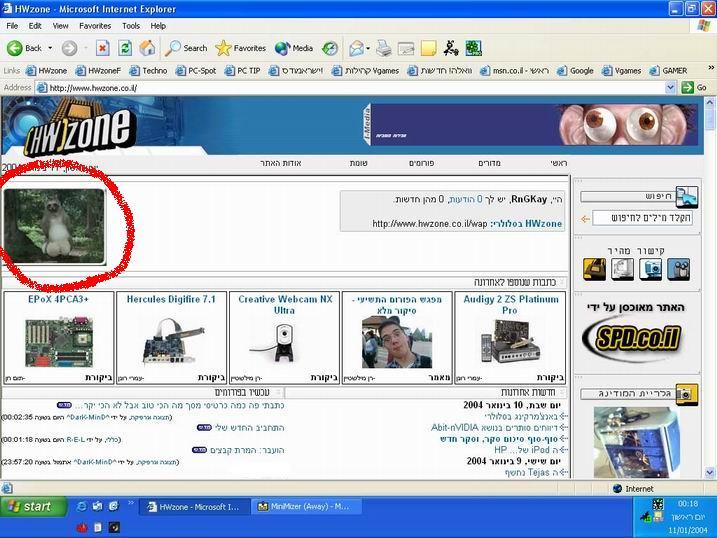
Task: Click the system tray clock 00:18
Action: point(688,504)
